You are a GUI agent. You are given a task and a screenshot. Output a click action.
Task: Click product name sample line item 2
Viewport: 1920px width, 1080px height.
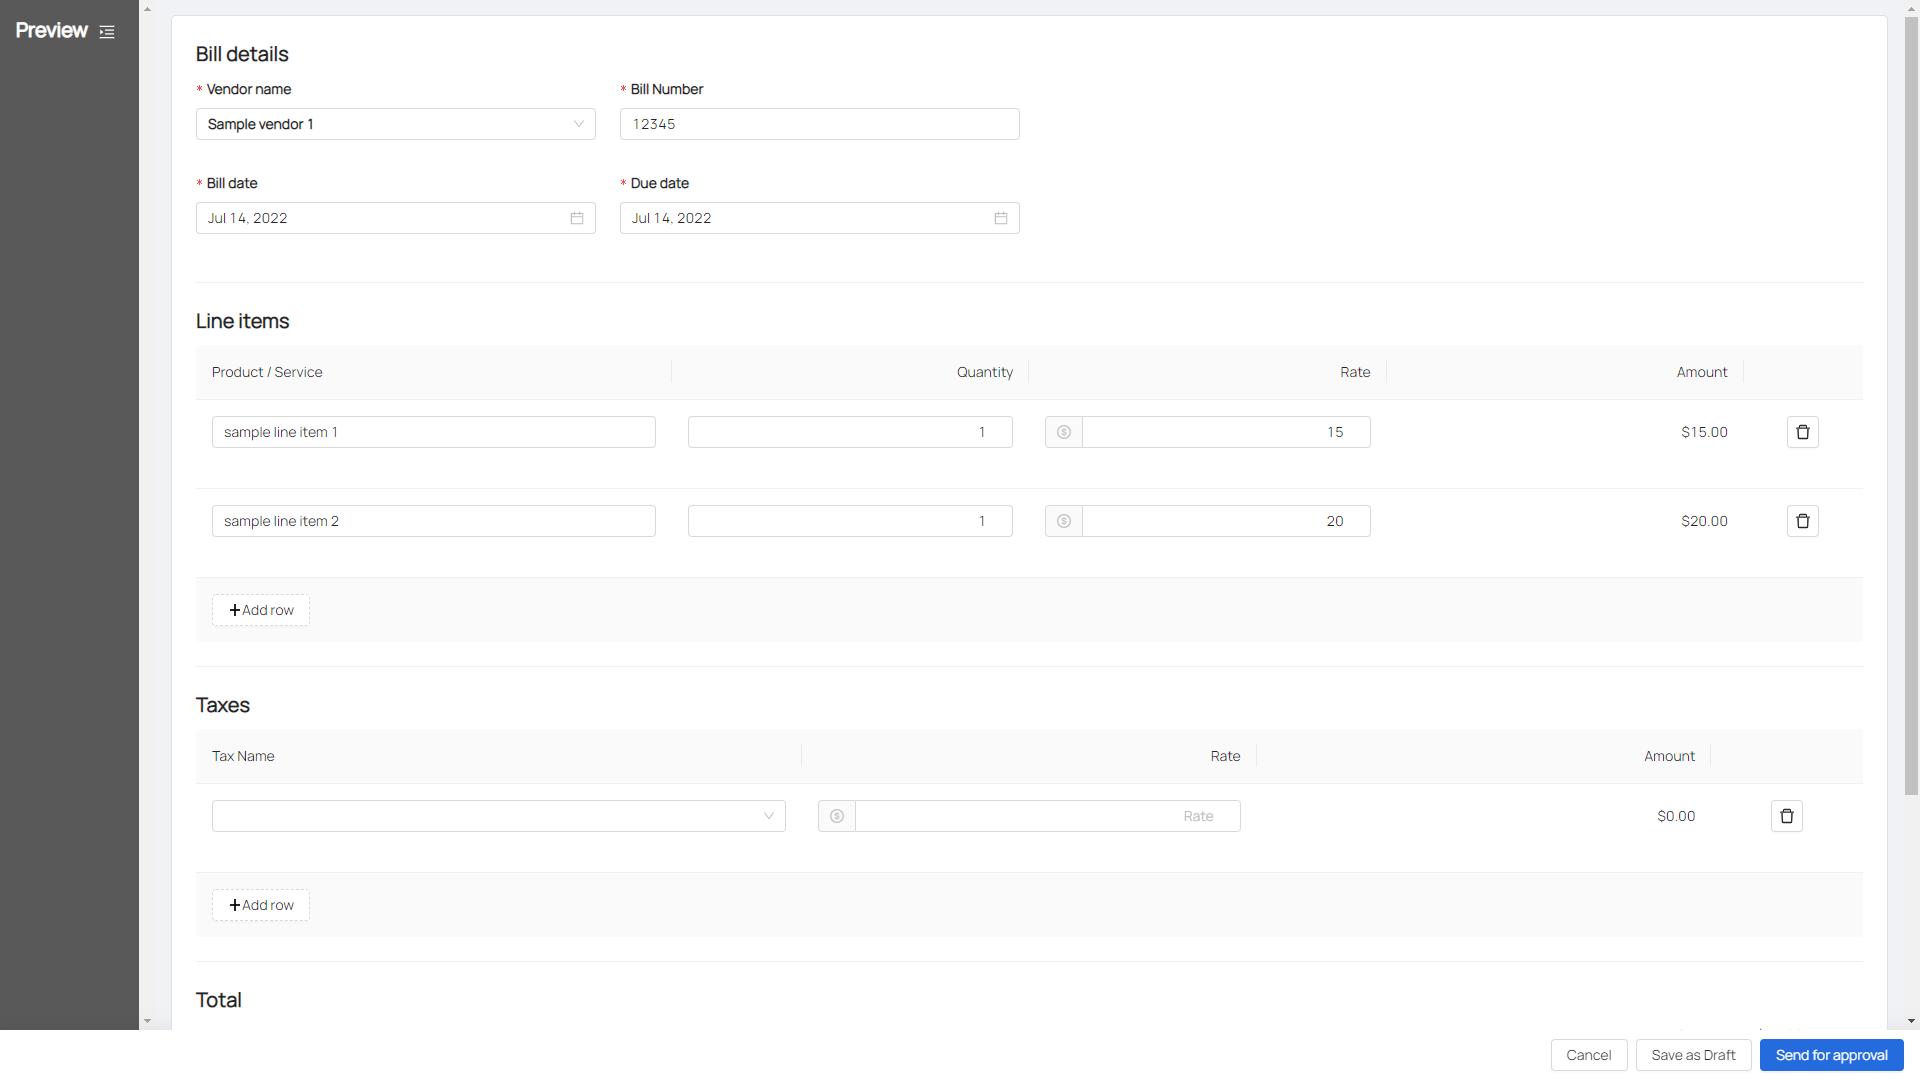tap(433, 521)
